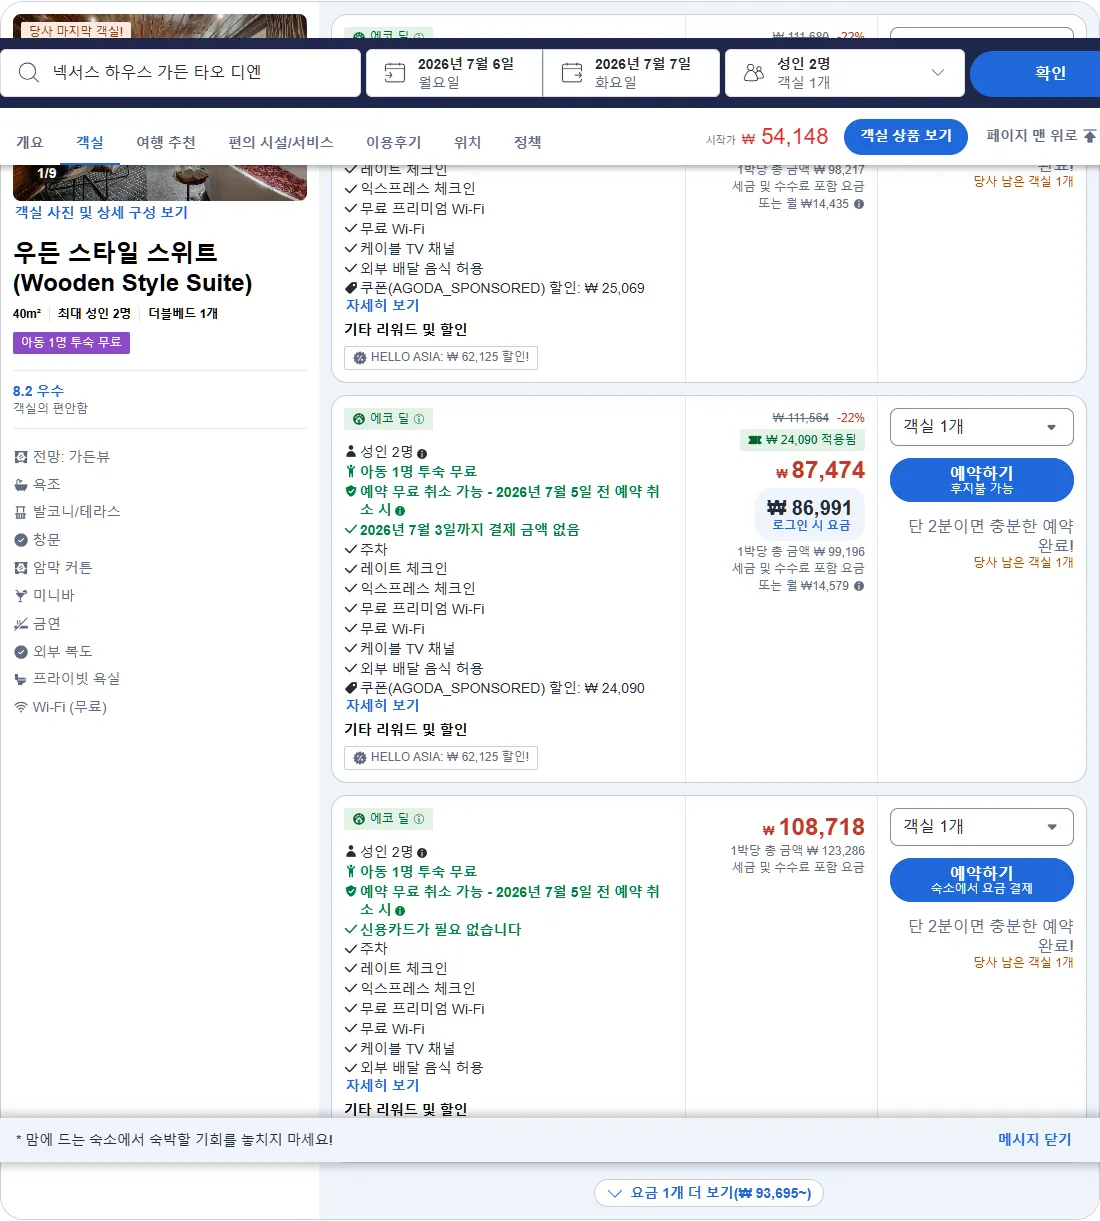Click the blue 확인 search button

point(1035,73)
